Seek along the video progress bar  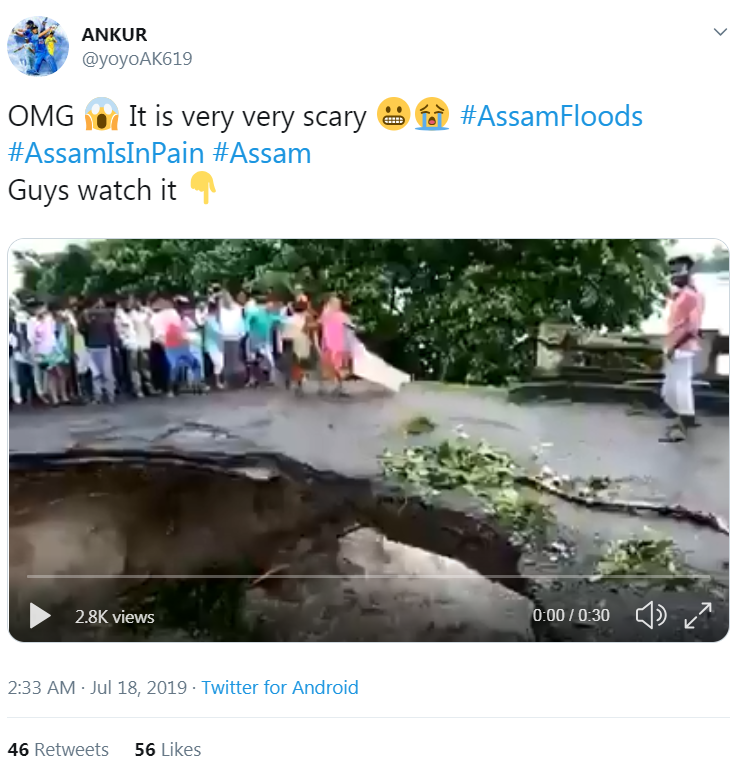368,576
